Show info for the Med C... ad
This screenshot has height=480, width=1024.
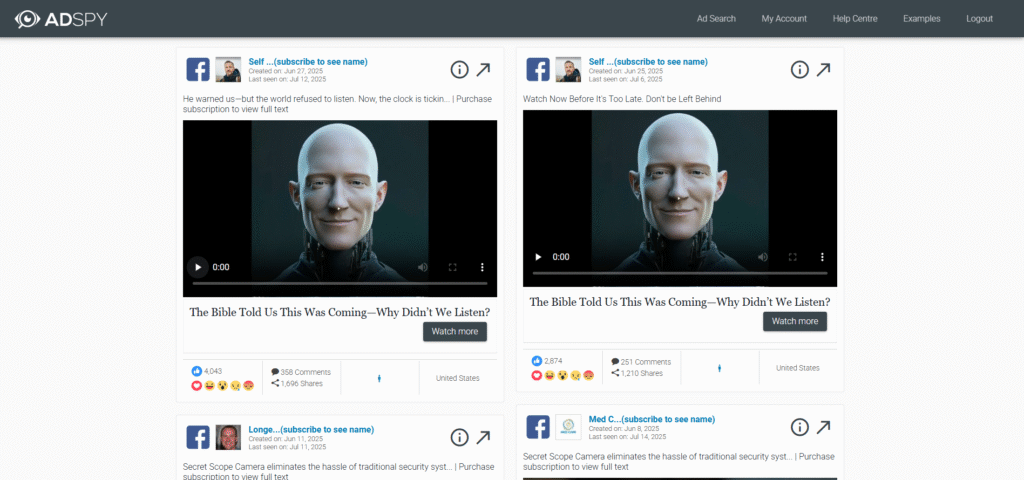800,427
